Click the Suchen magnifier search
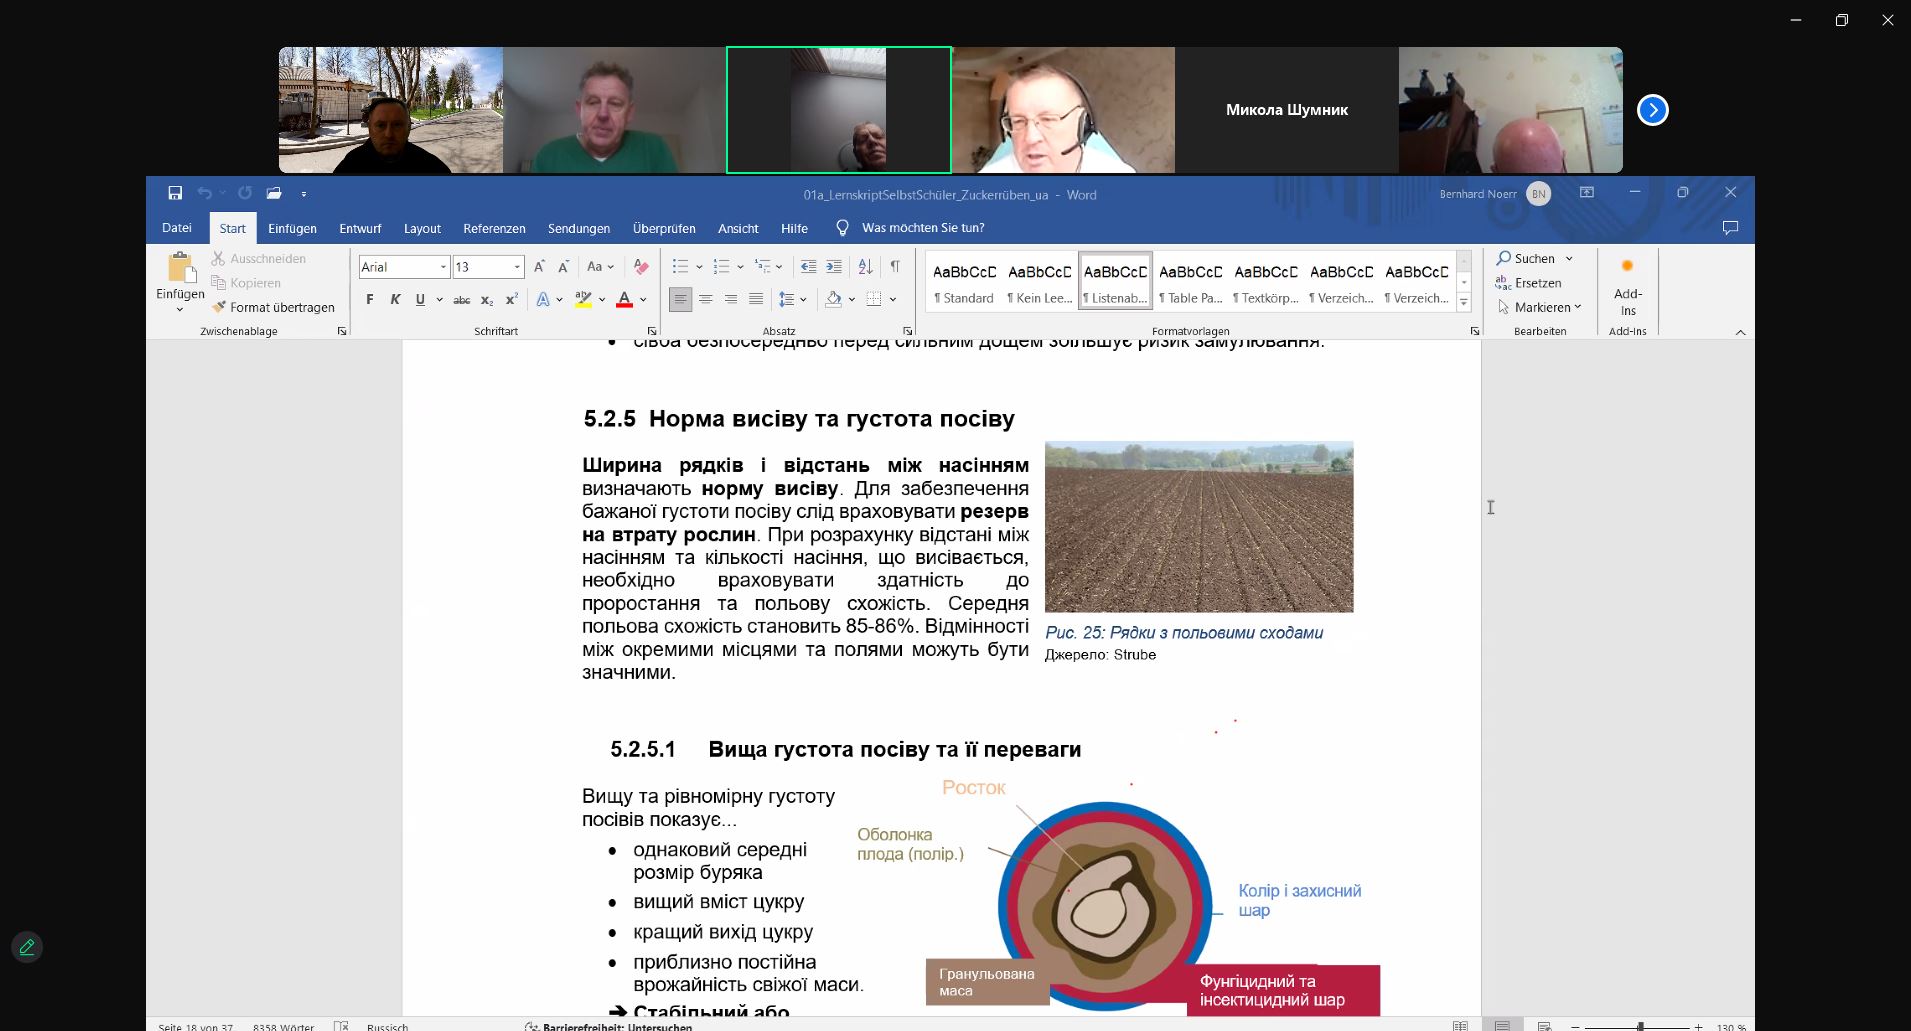This screenshot has width=1911, height=1031. coord(1527,258)
